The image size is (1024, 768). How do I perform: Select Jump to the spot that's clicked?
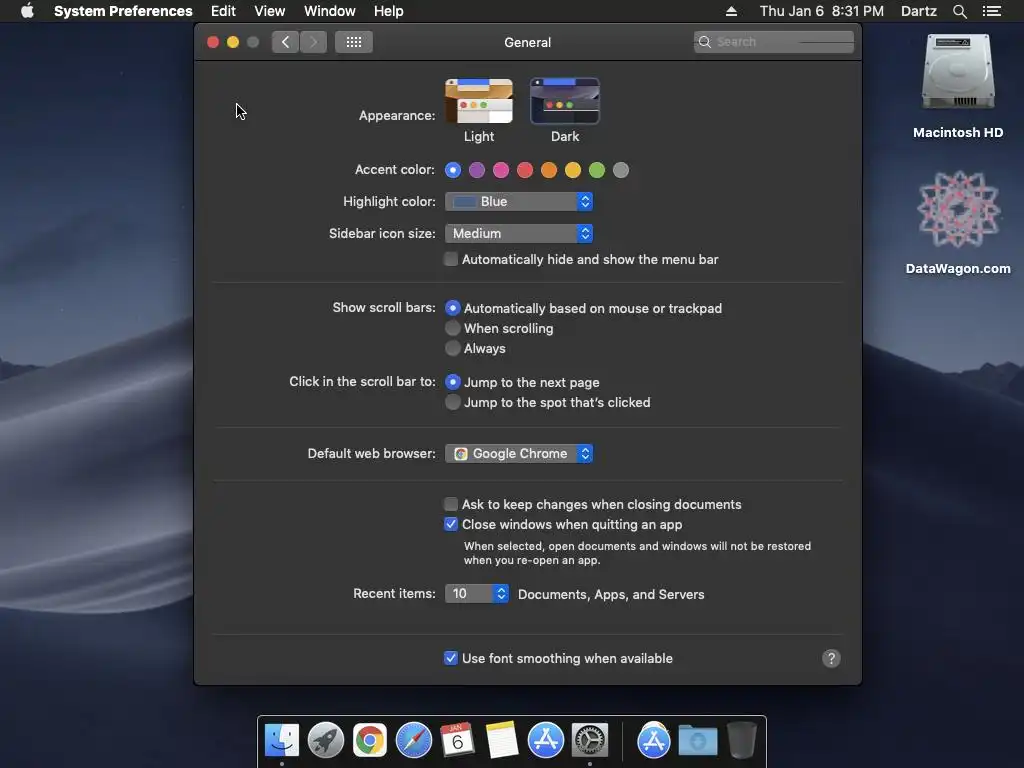tap(453, 402)
